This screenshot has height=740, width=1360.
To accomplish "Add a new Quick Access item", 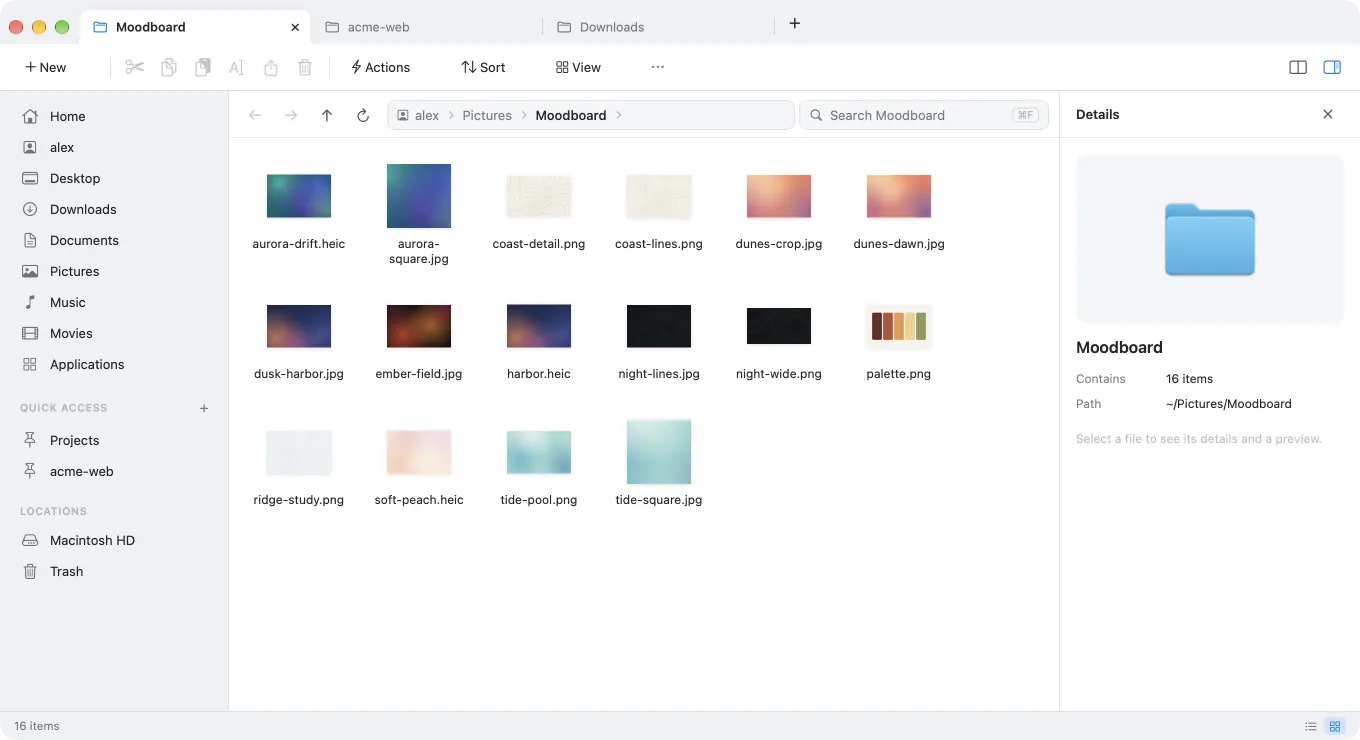I will 204,408.
